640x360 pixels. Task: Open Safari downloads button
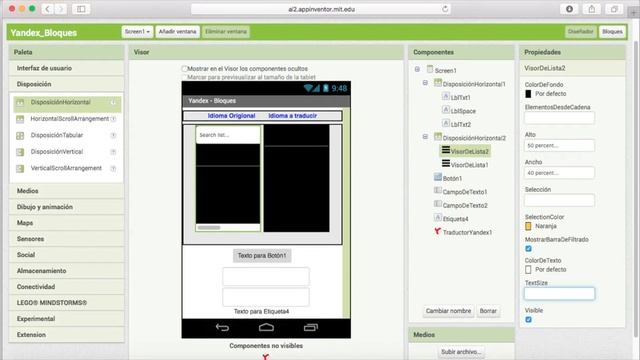(569, 9)
